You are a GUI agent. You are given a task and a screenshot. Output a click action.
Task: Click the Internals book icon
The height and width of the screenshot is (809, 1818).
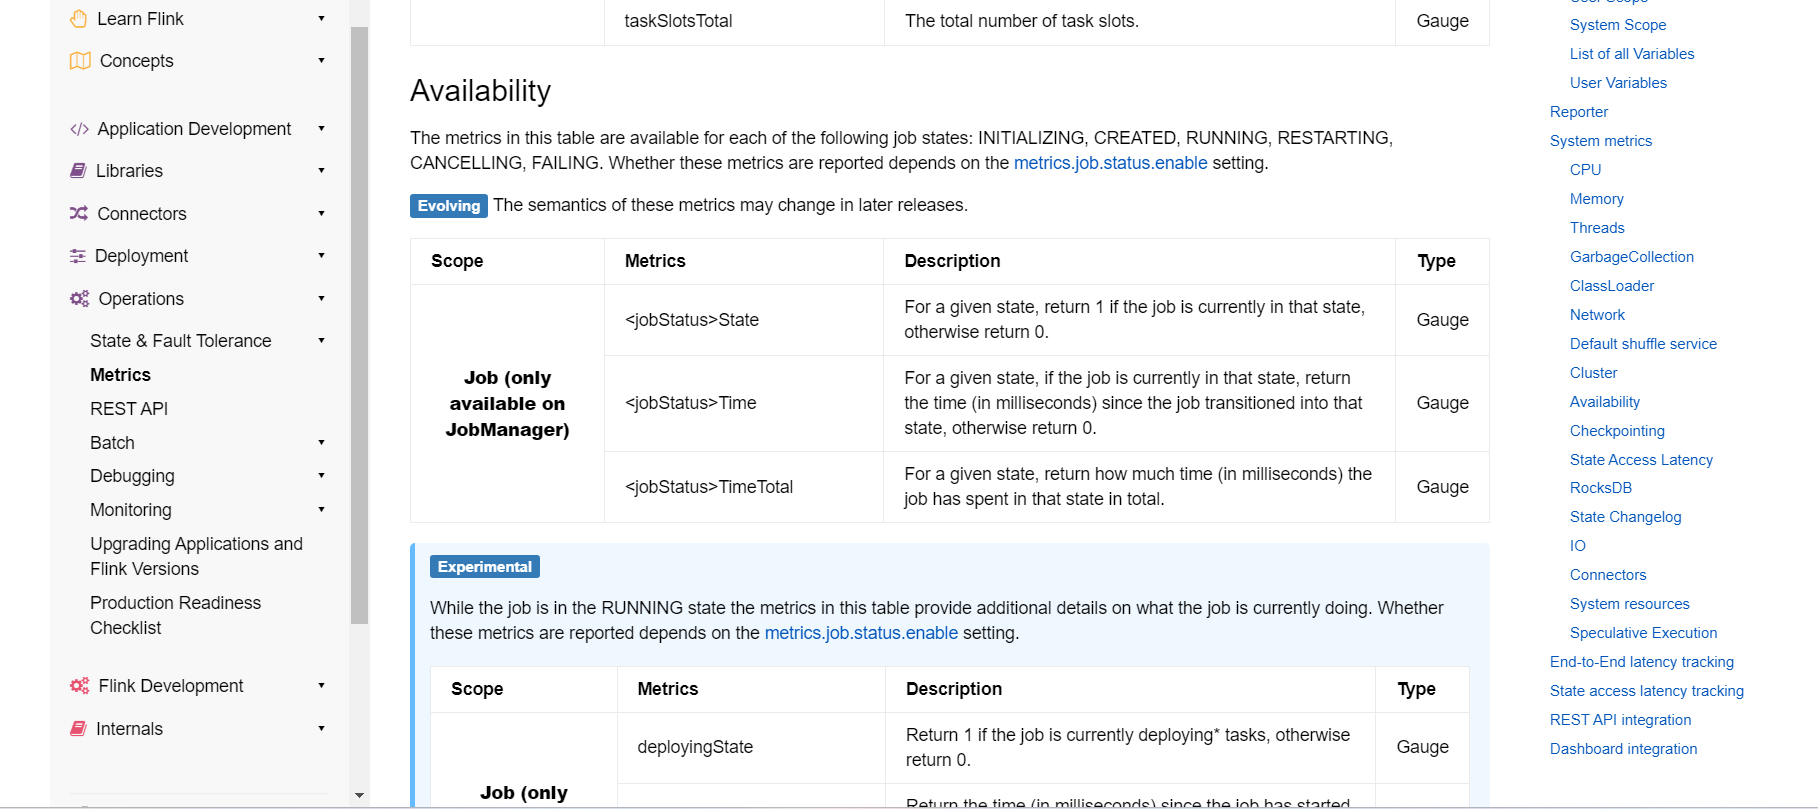[78, 729]
